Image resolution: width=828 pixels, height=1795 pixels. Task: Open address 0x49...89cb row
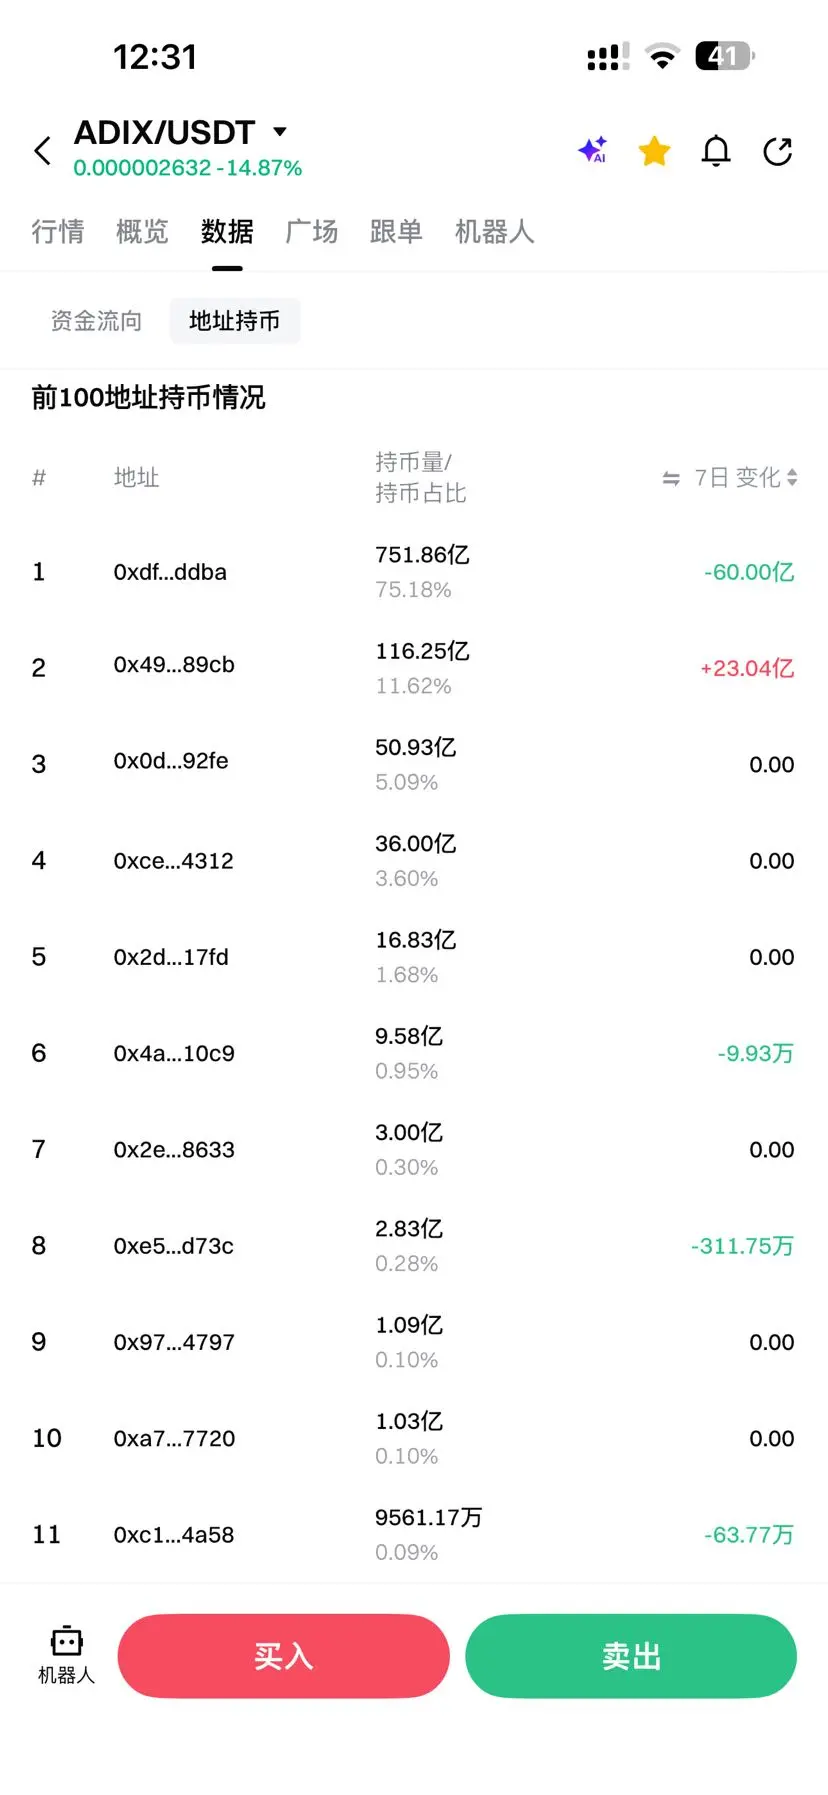(x=174, y=665)
